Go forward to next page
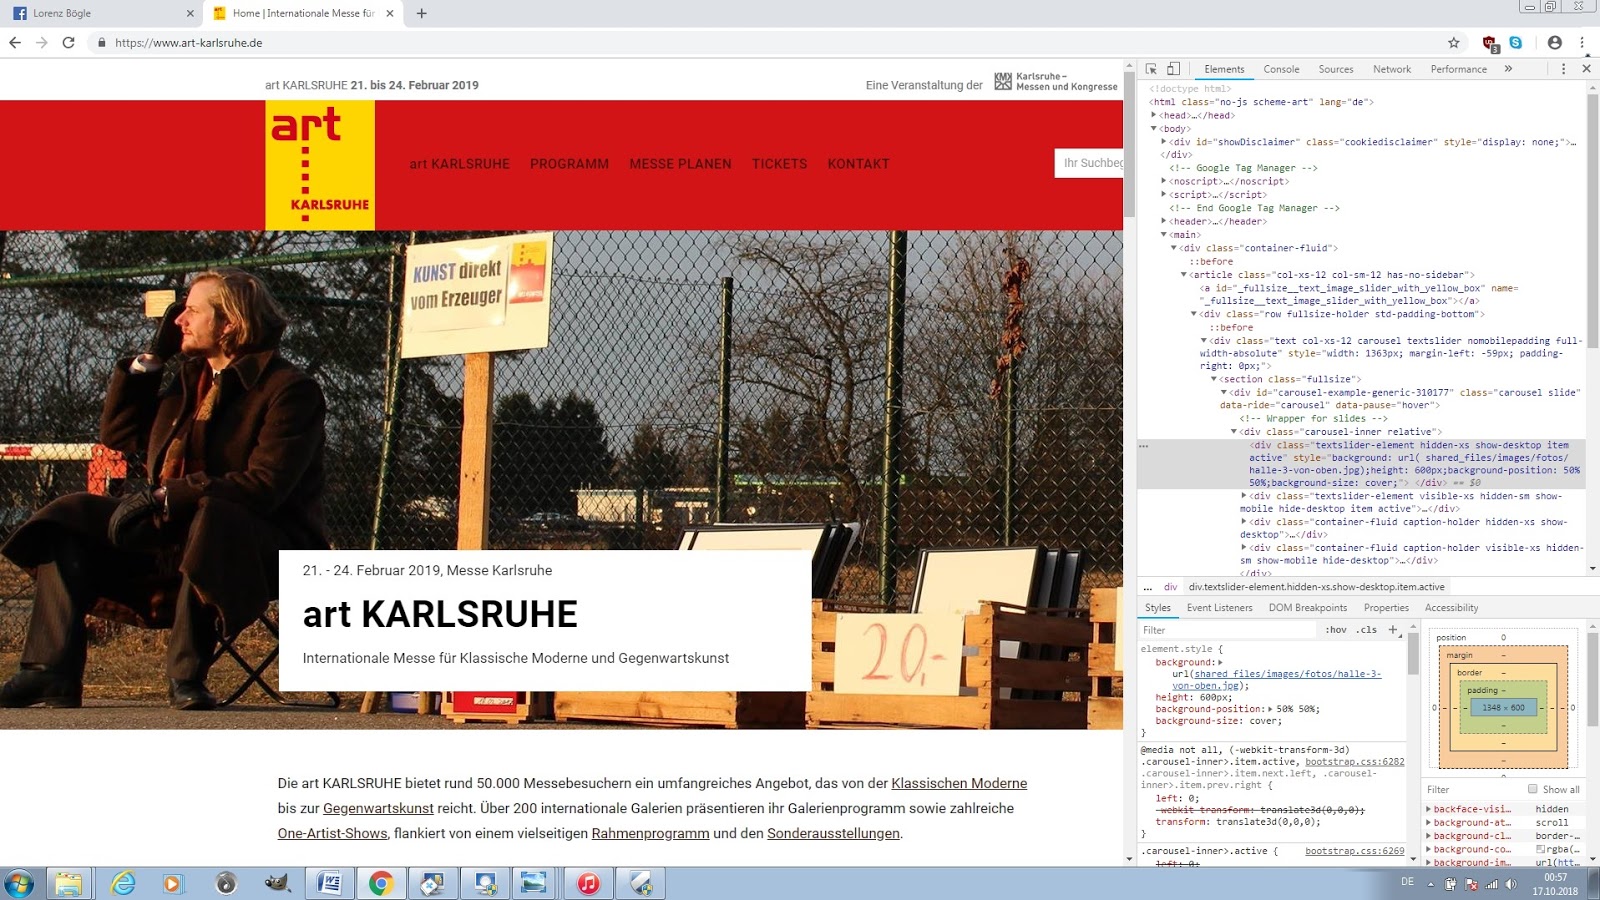Viewport: 1600px width, 900px height. [41, 43]
